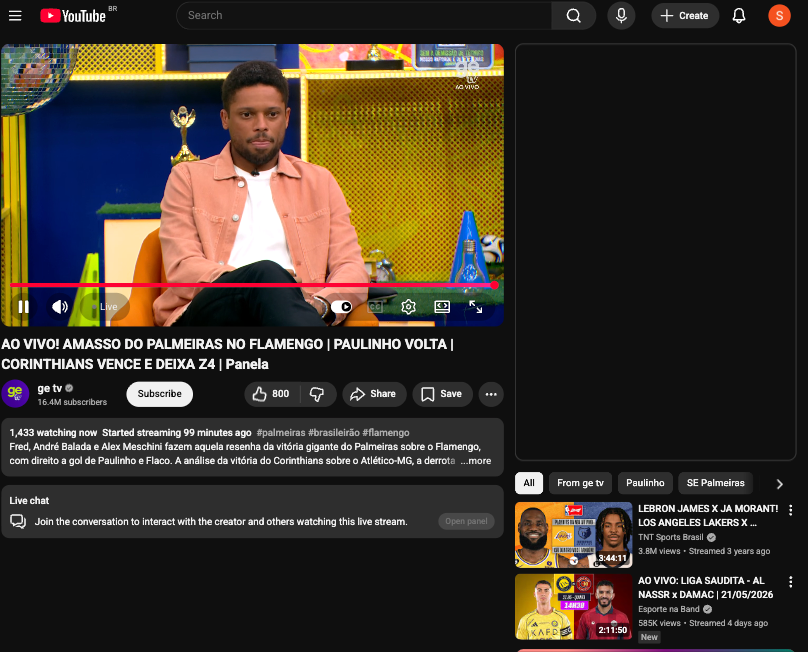This screenshot has height=652, width=808.
Task: Toggle closed captions CC
Action: click(x=375, y=307)
